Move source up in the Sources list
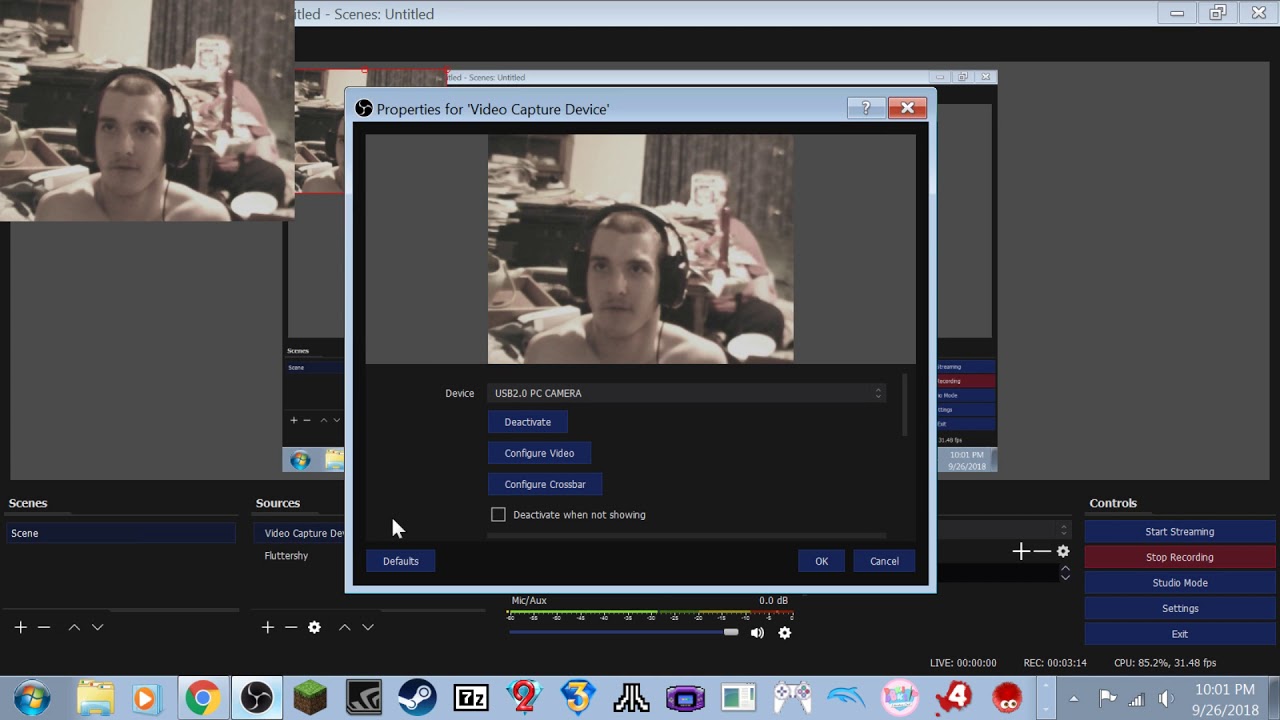 (344, 627)
